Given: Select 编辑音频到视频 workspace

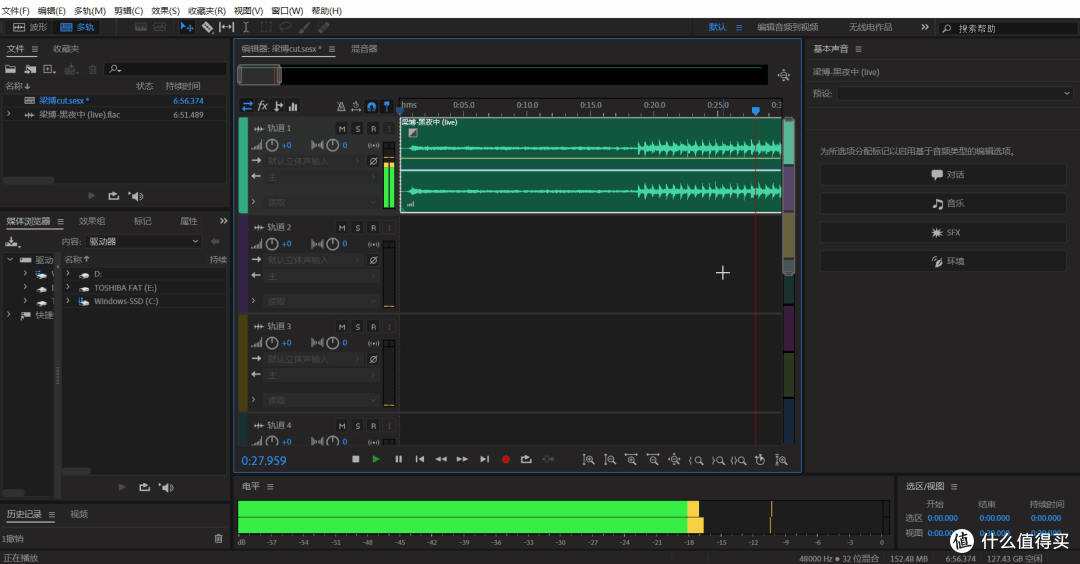Looking at the screenshot, I should 787,28.
